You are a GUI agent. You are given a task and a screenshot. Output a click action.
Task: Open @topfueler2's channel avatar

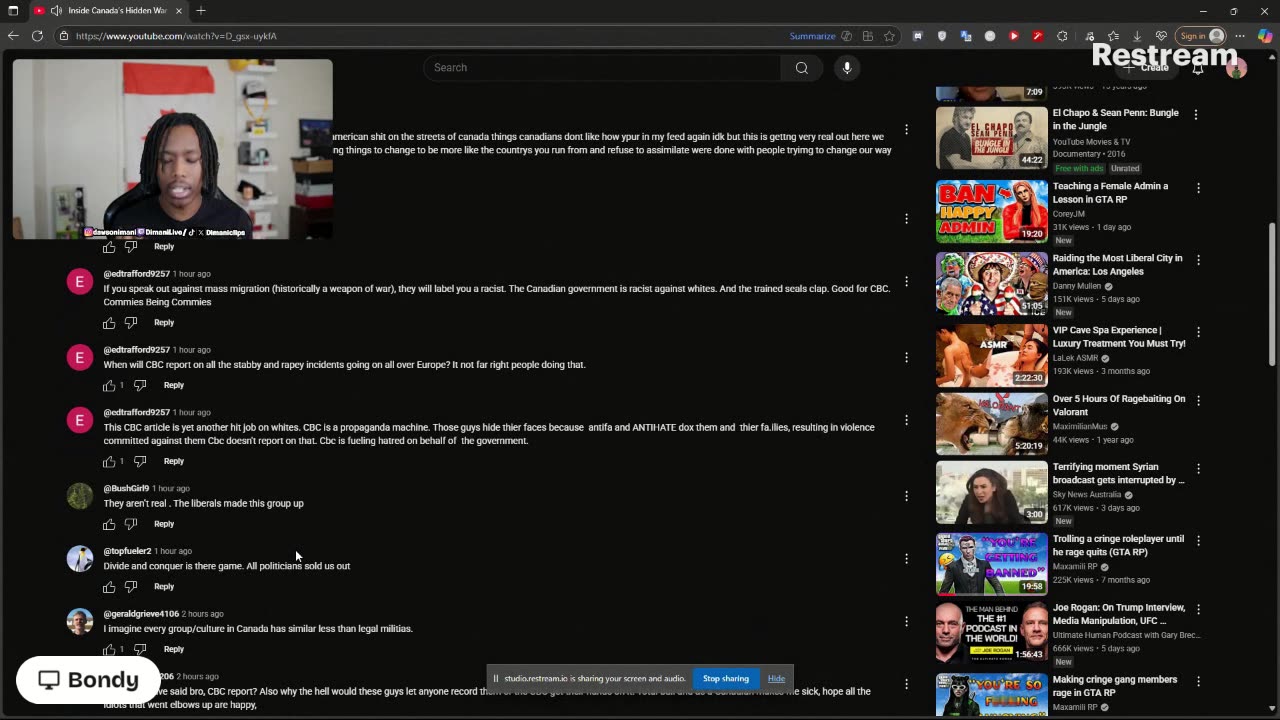point(80,558)
